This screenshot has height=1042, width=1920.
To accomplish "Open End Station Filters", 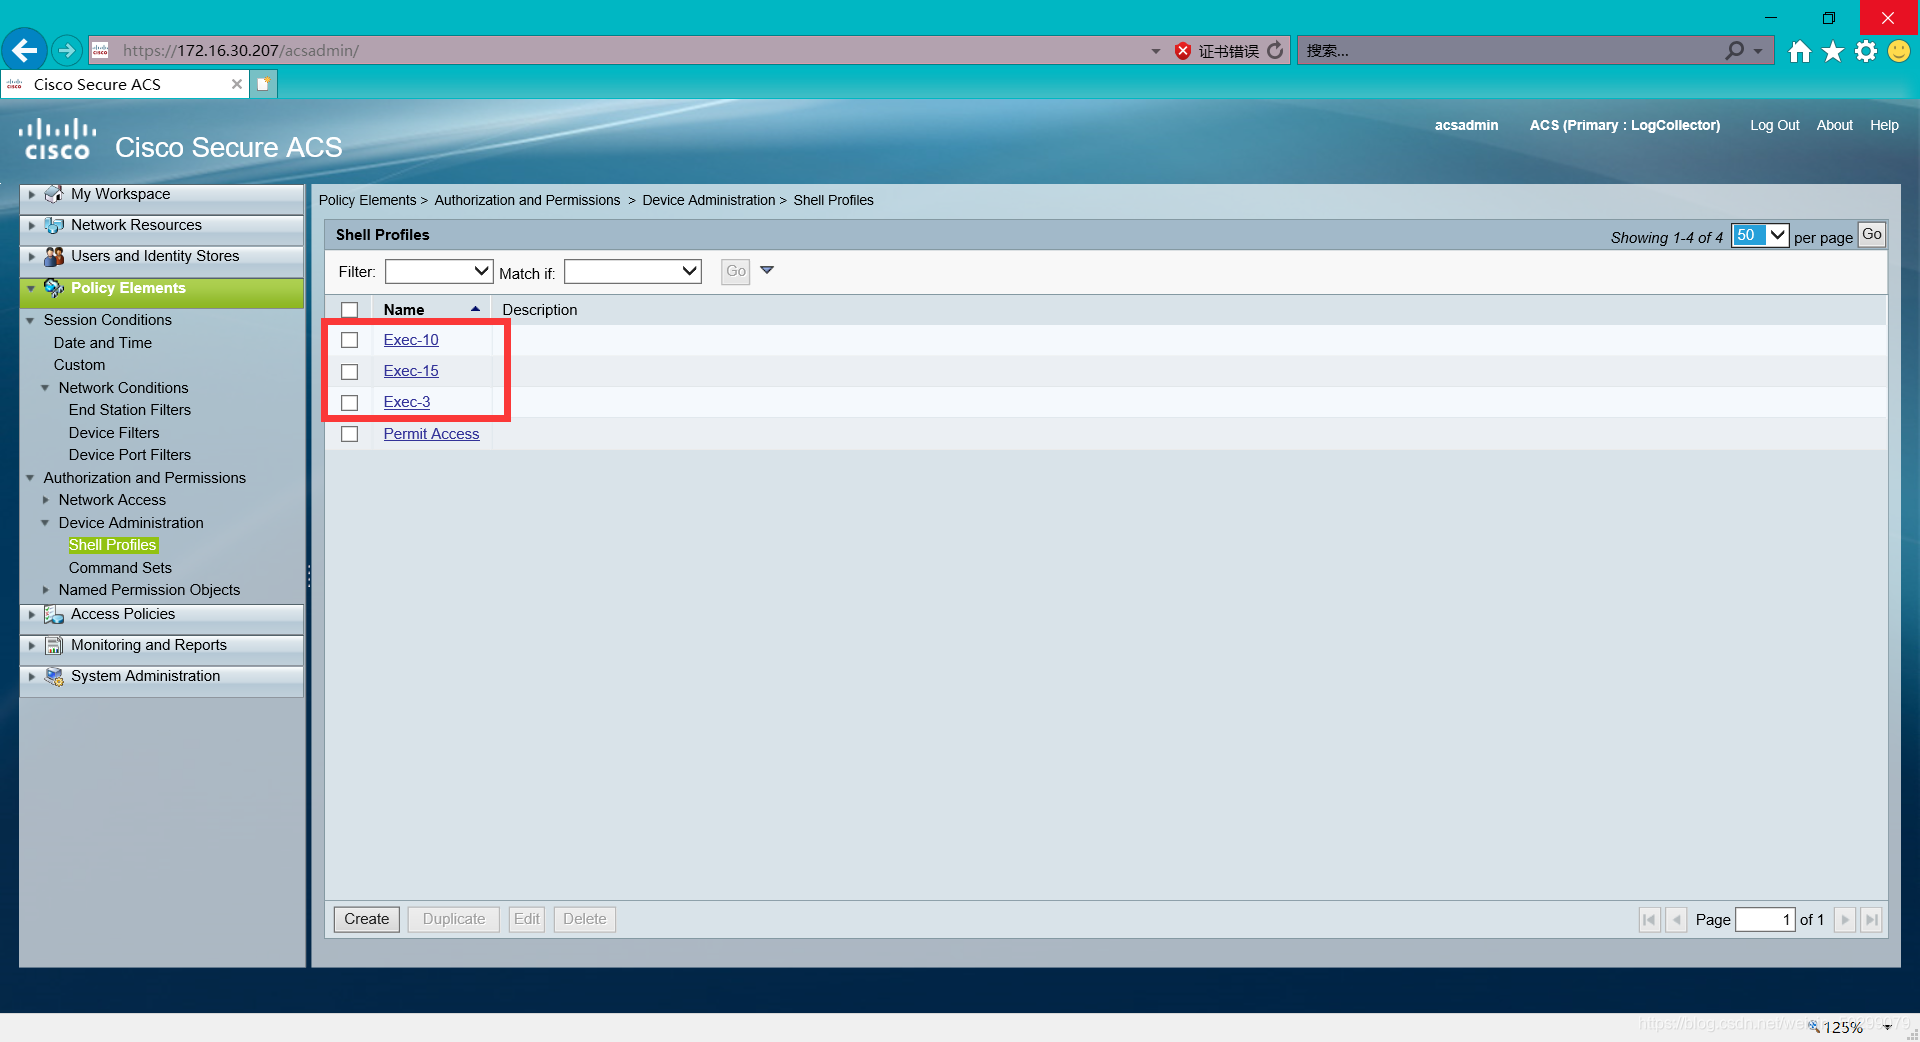I will pyautogui.click(x=130, y=410).
